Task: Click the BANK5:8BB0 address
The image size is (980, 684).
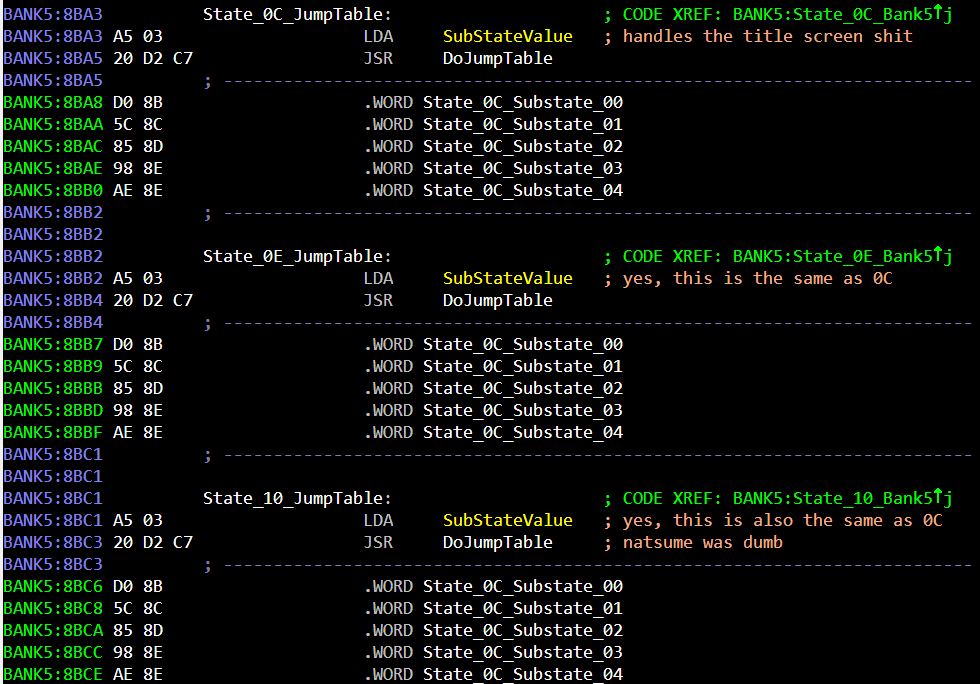Action: (x=52, y=190)
